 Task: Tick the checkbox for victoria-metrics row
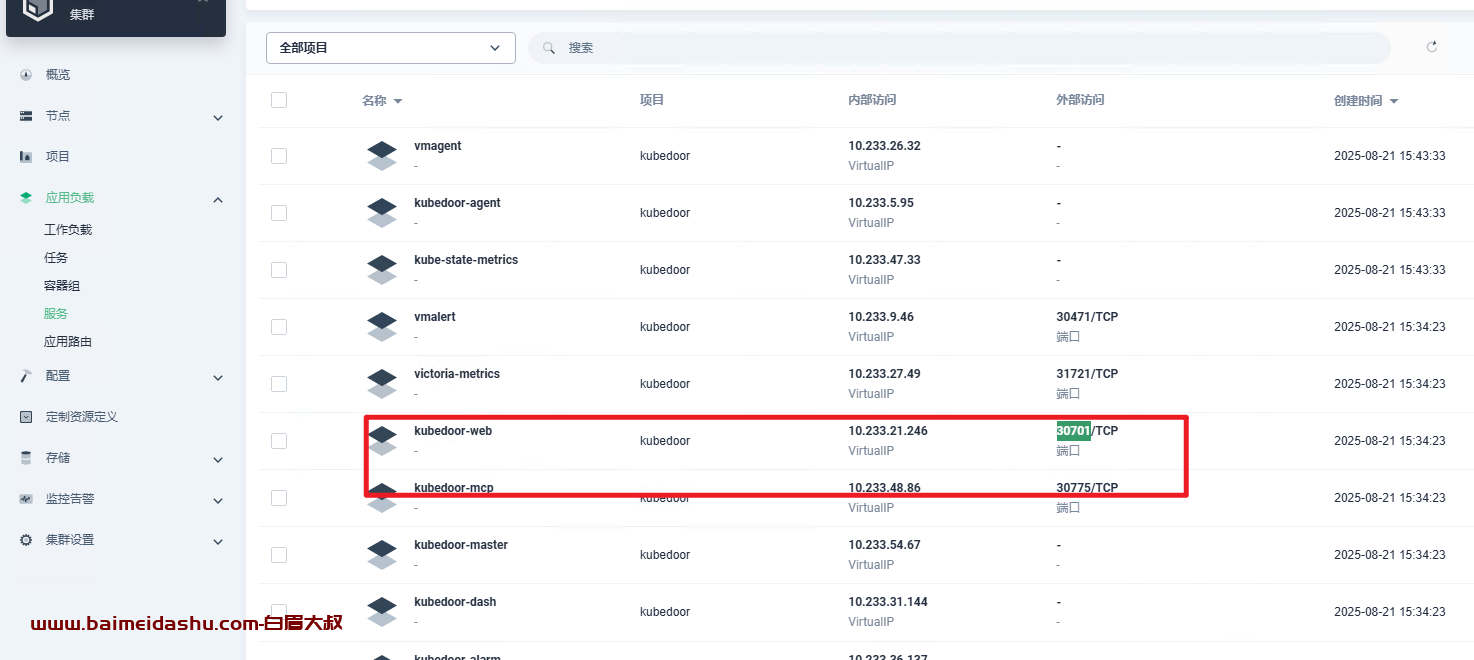[279, 384]
